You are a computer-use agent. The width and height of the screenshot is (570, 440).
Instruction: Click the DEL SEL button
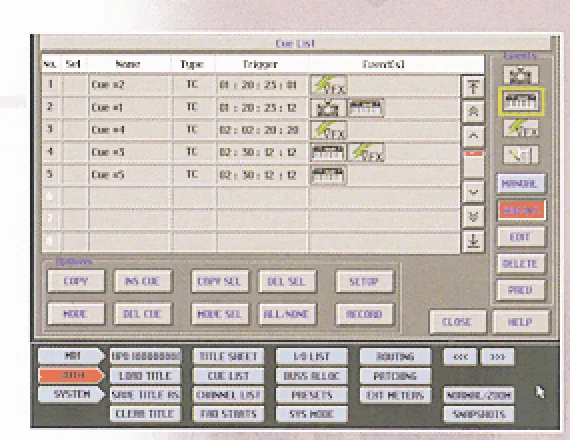tap(287, 281)
